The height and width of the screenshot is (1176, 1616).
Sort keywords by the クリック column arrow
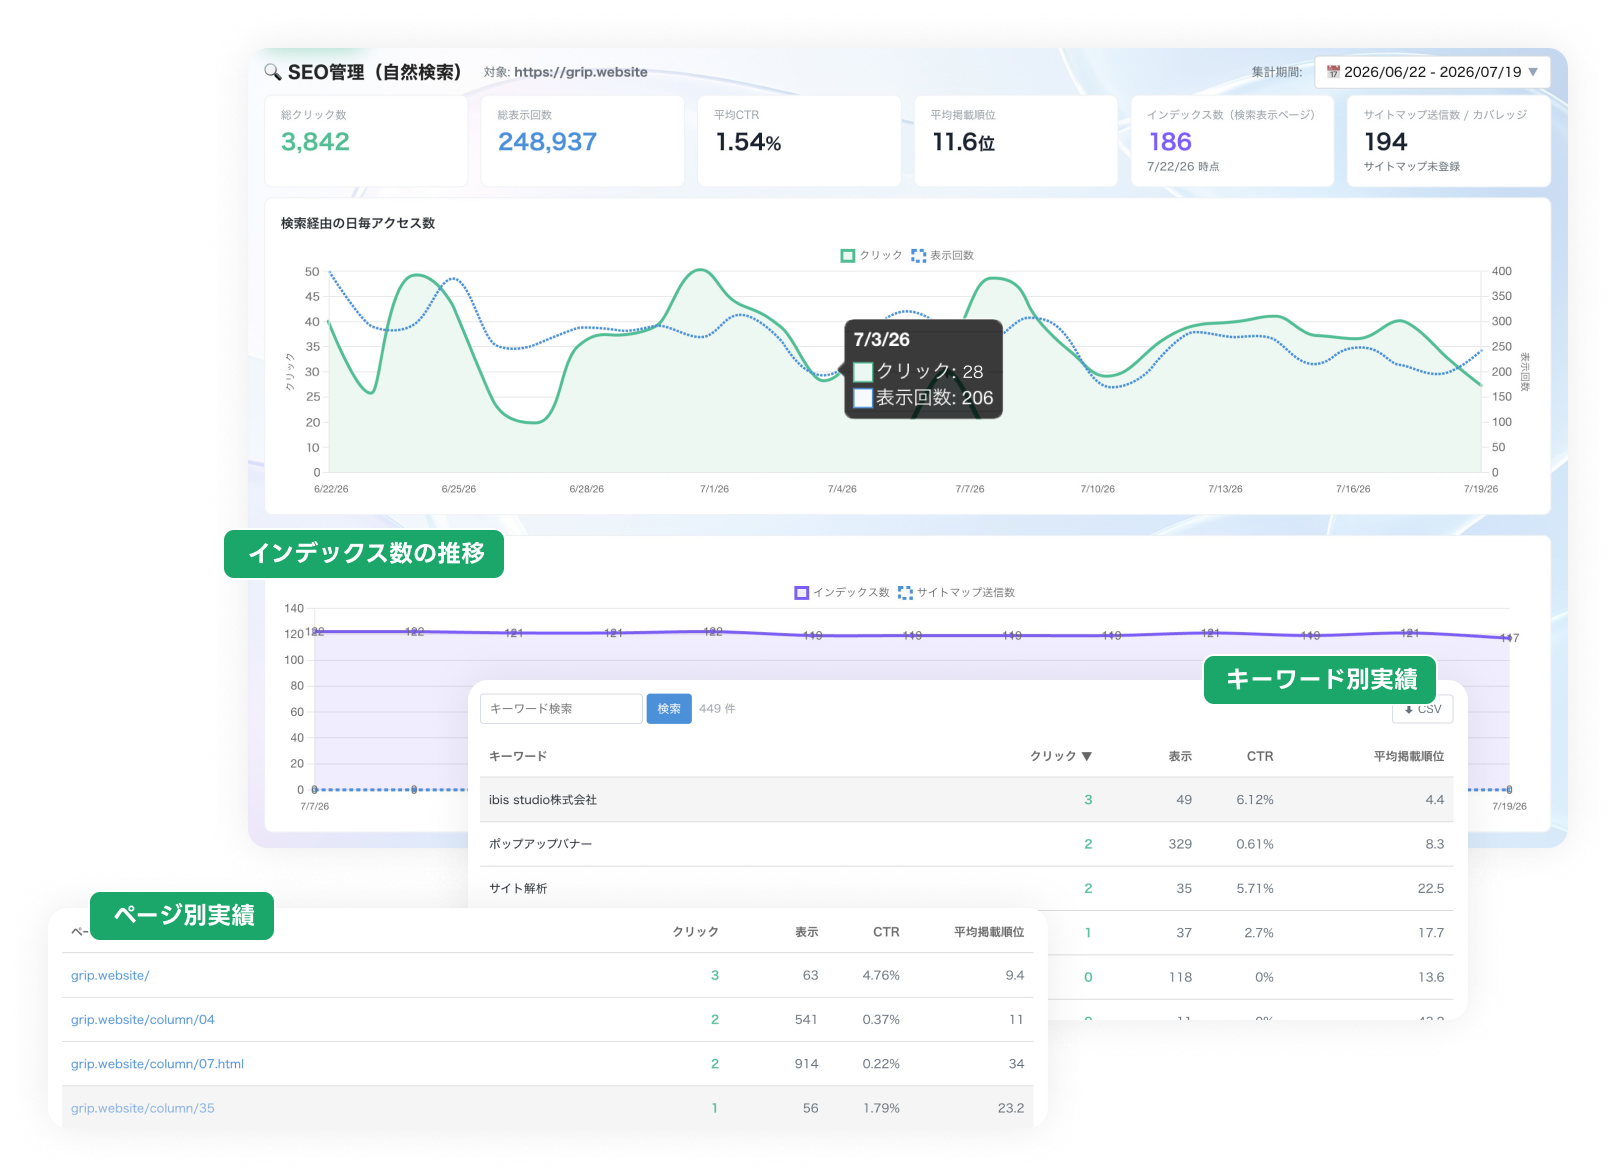[x=1087, y=757]
